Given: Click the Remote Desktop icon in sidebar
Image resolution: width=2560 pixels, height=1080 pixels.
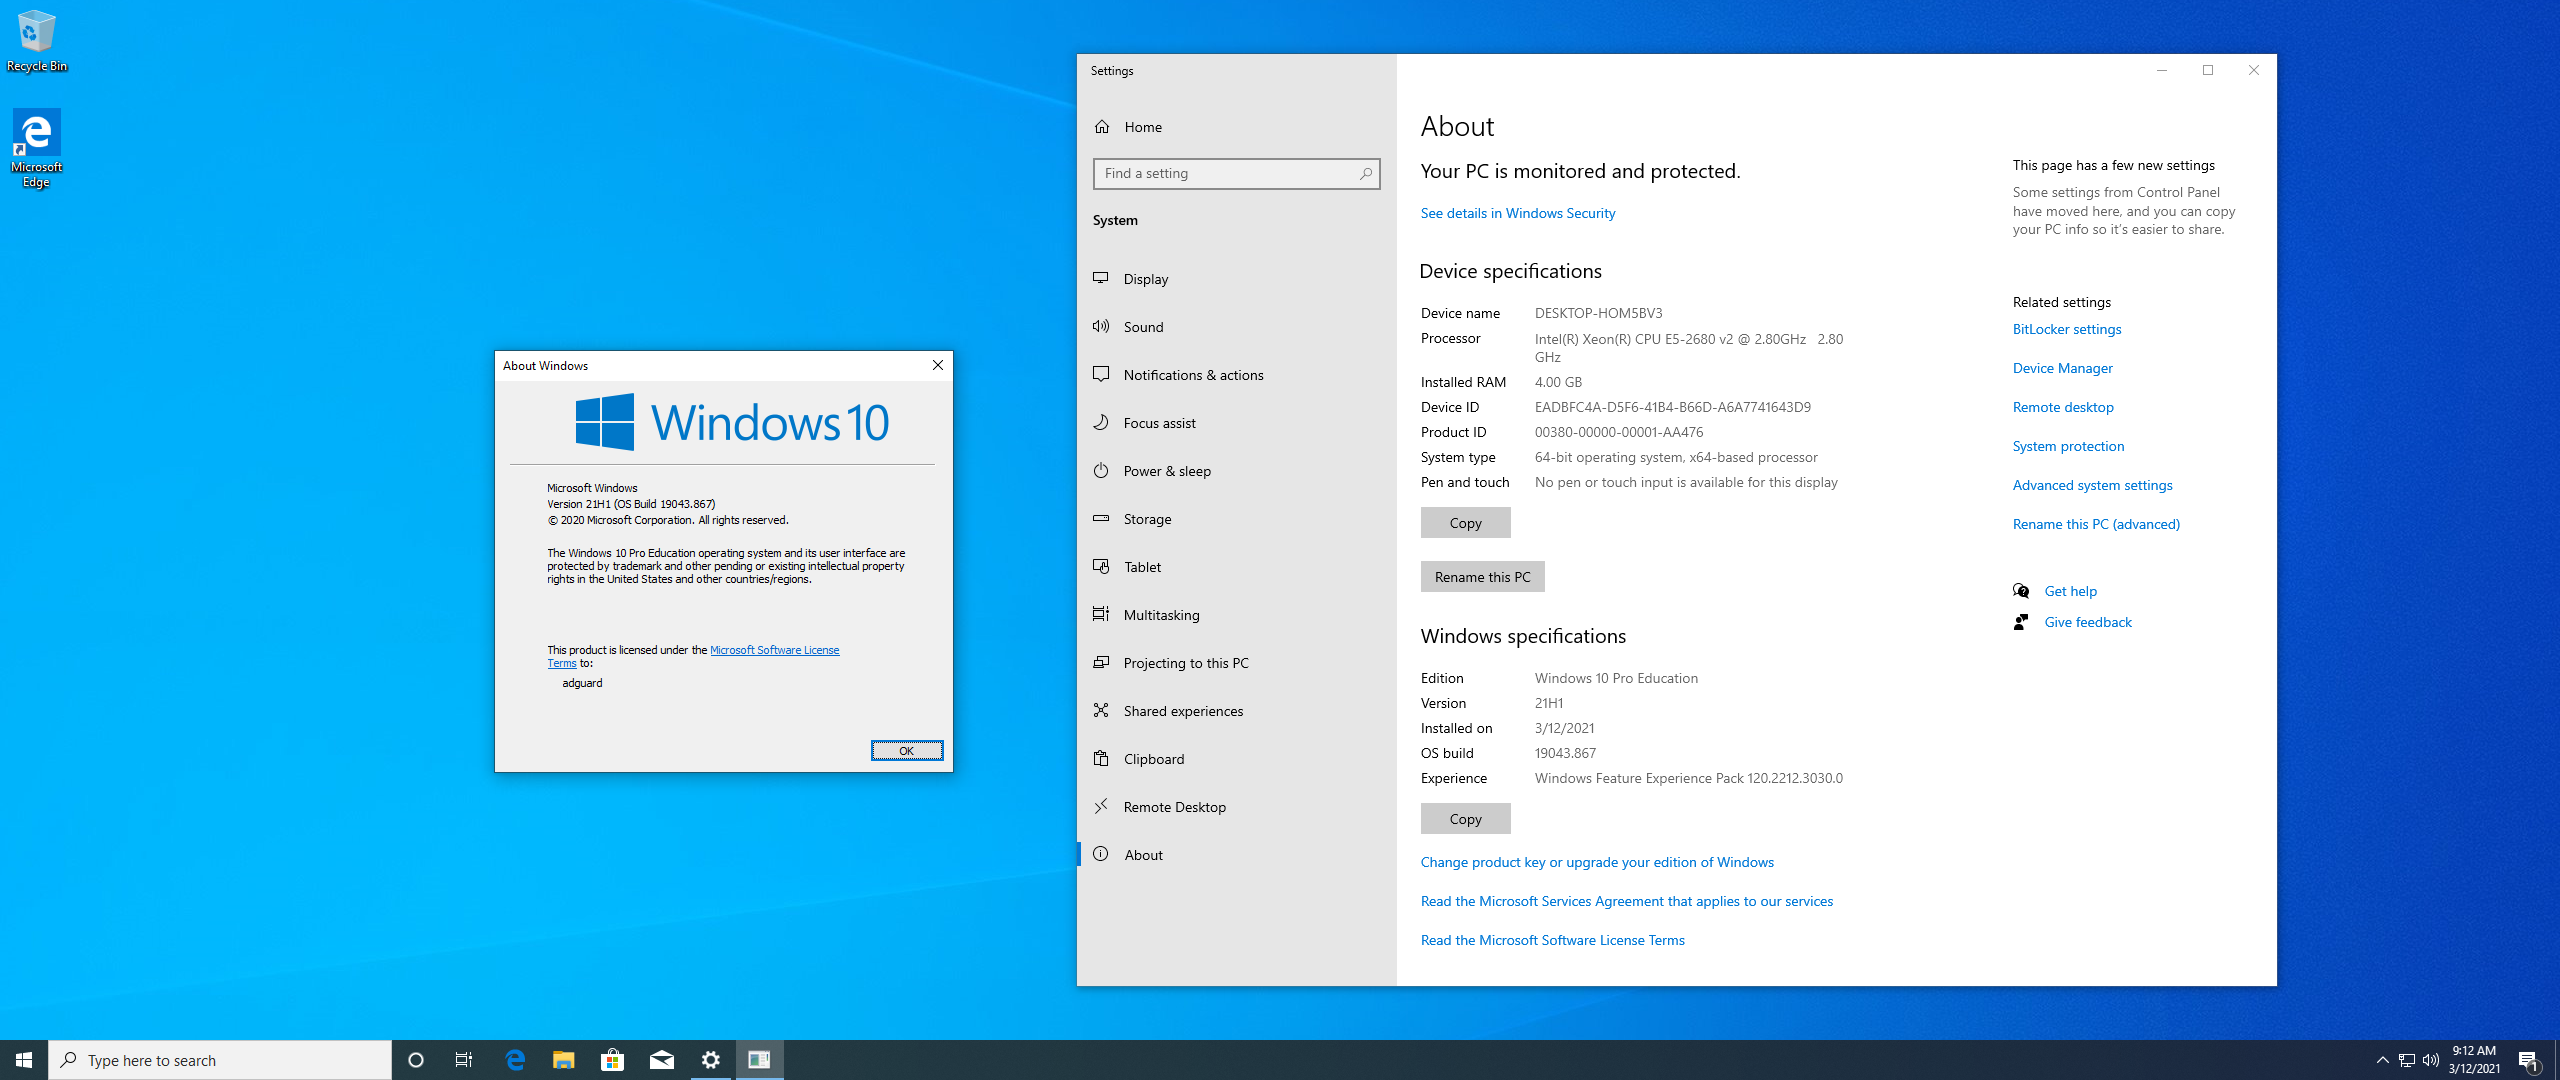Looking at the screenshot, I should 1101,806.
